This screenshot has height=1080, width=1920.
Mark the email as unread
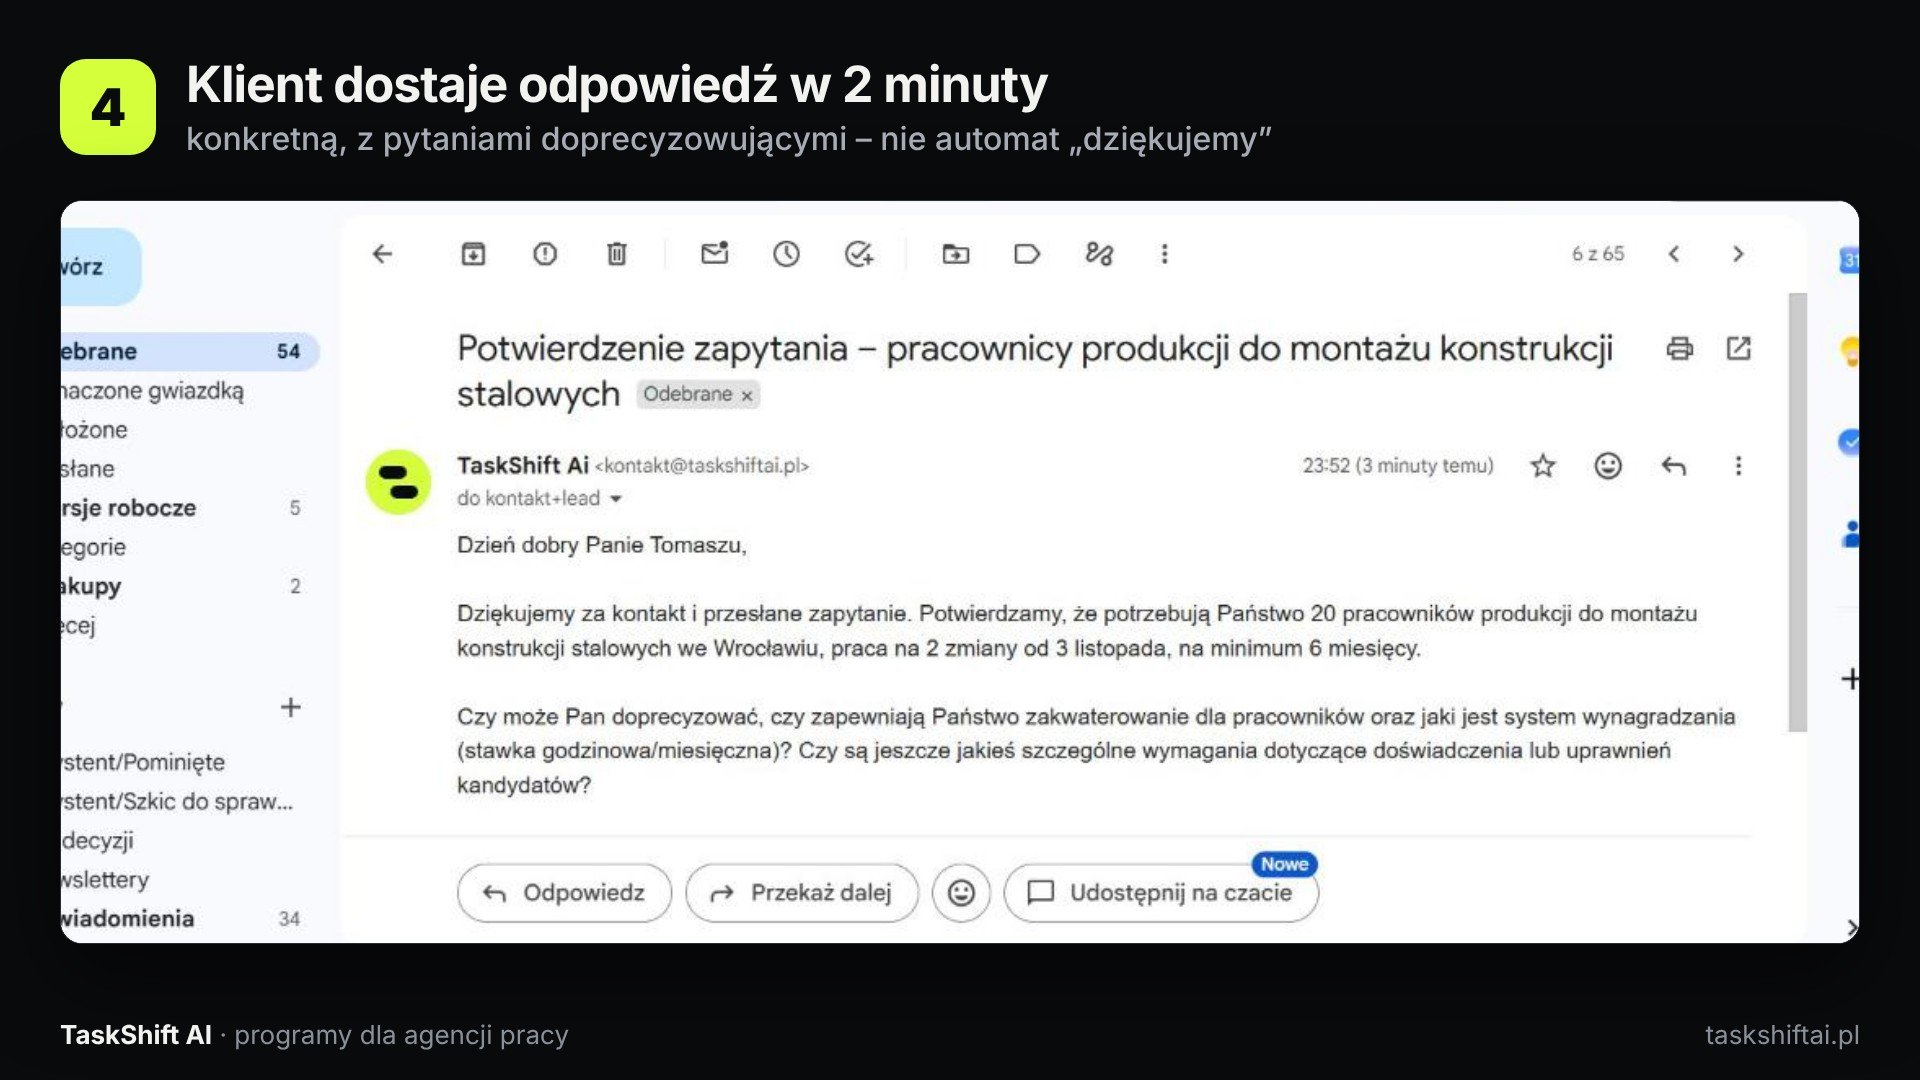(714, 253)
